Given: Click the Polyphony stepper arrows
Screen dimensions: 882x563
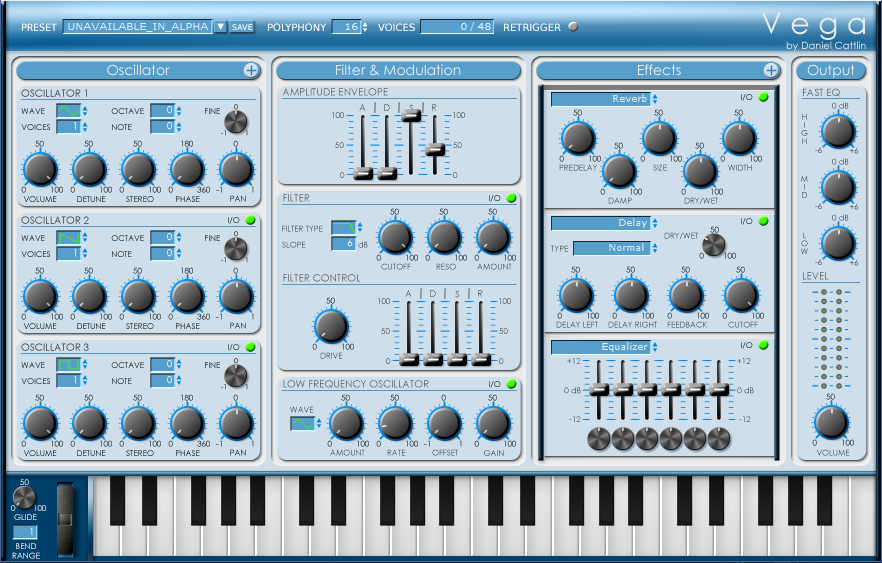Looking at the screenshot, I should click(364, 27).
